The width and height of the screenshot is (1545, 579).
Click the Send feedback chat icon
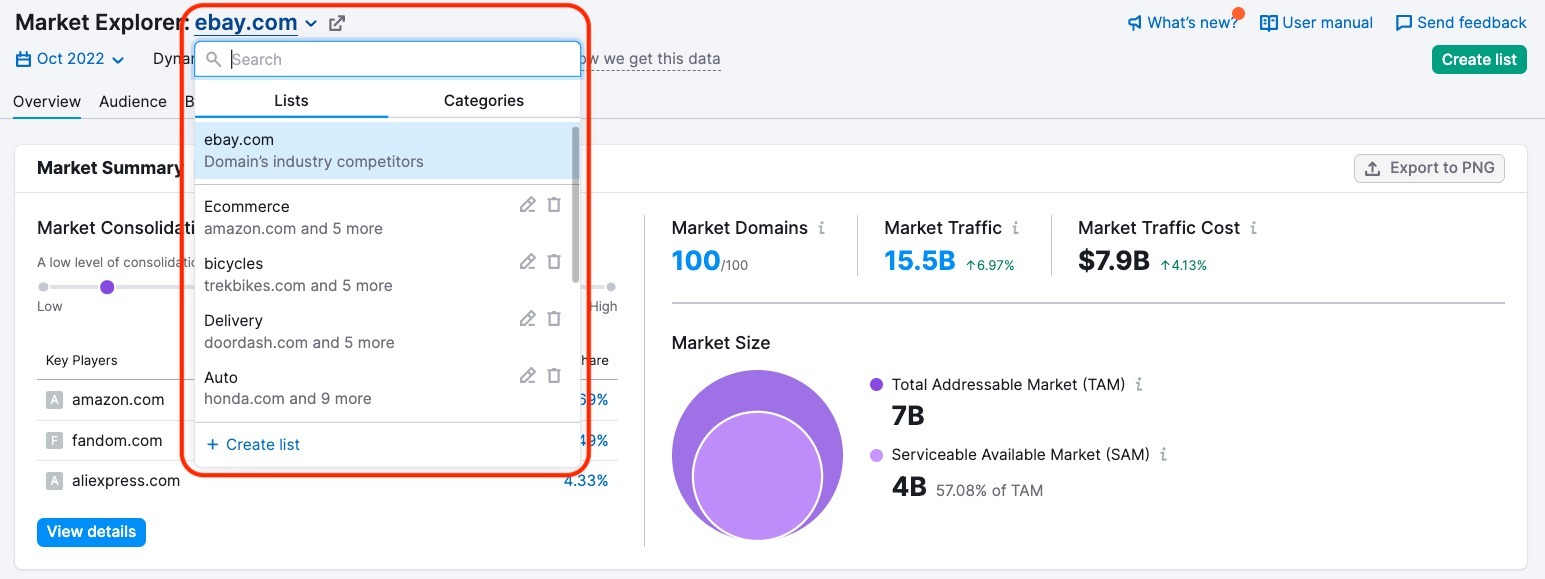(x=1404, y=23)
